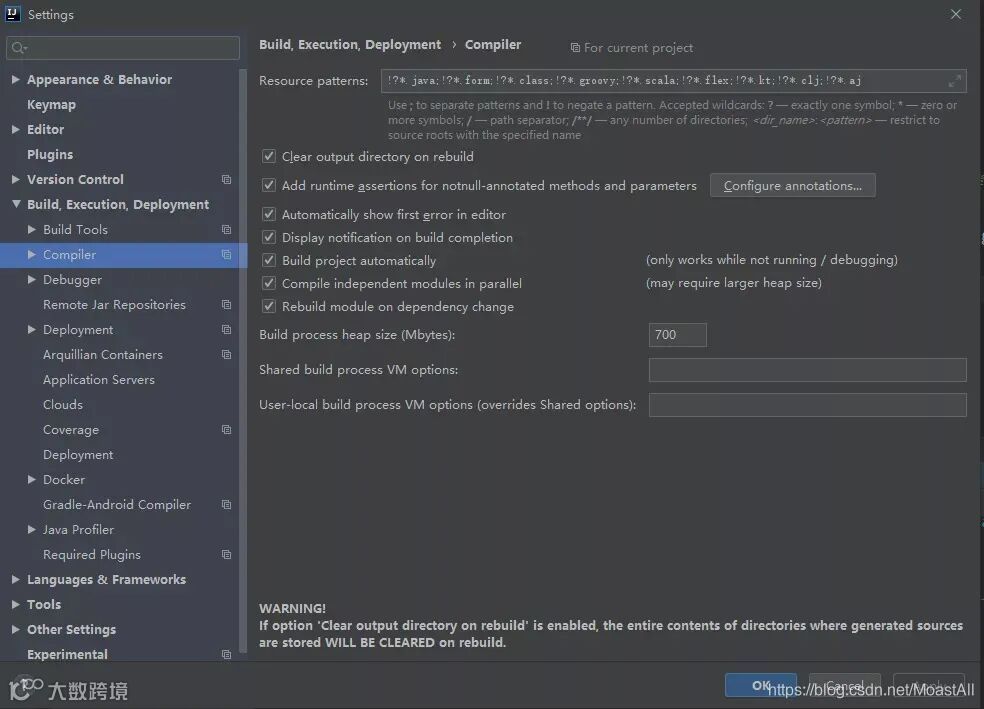Screen dimensions: 984x709
Task: Click project-level icon beside Required Plugins
Action: [x=227, y=555]
